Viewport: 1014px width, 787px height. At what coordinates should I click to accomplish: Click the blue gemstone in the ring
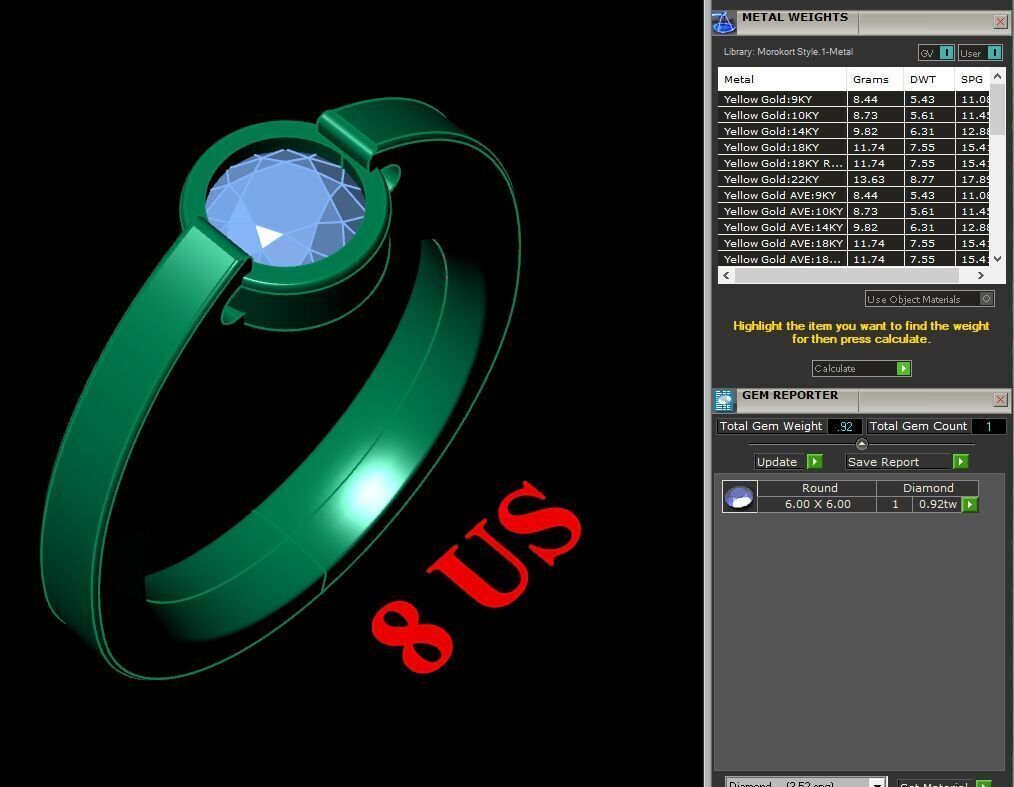[x=285, y=207]
